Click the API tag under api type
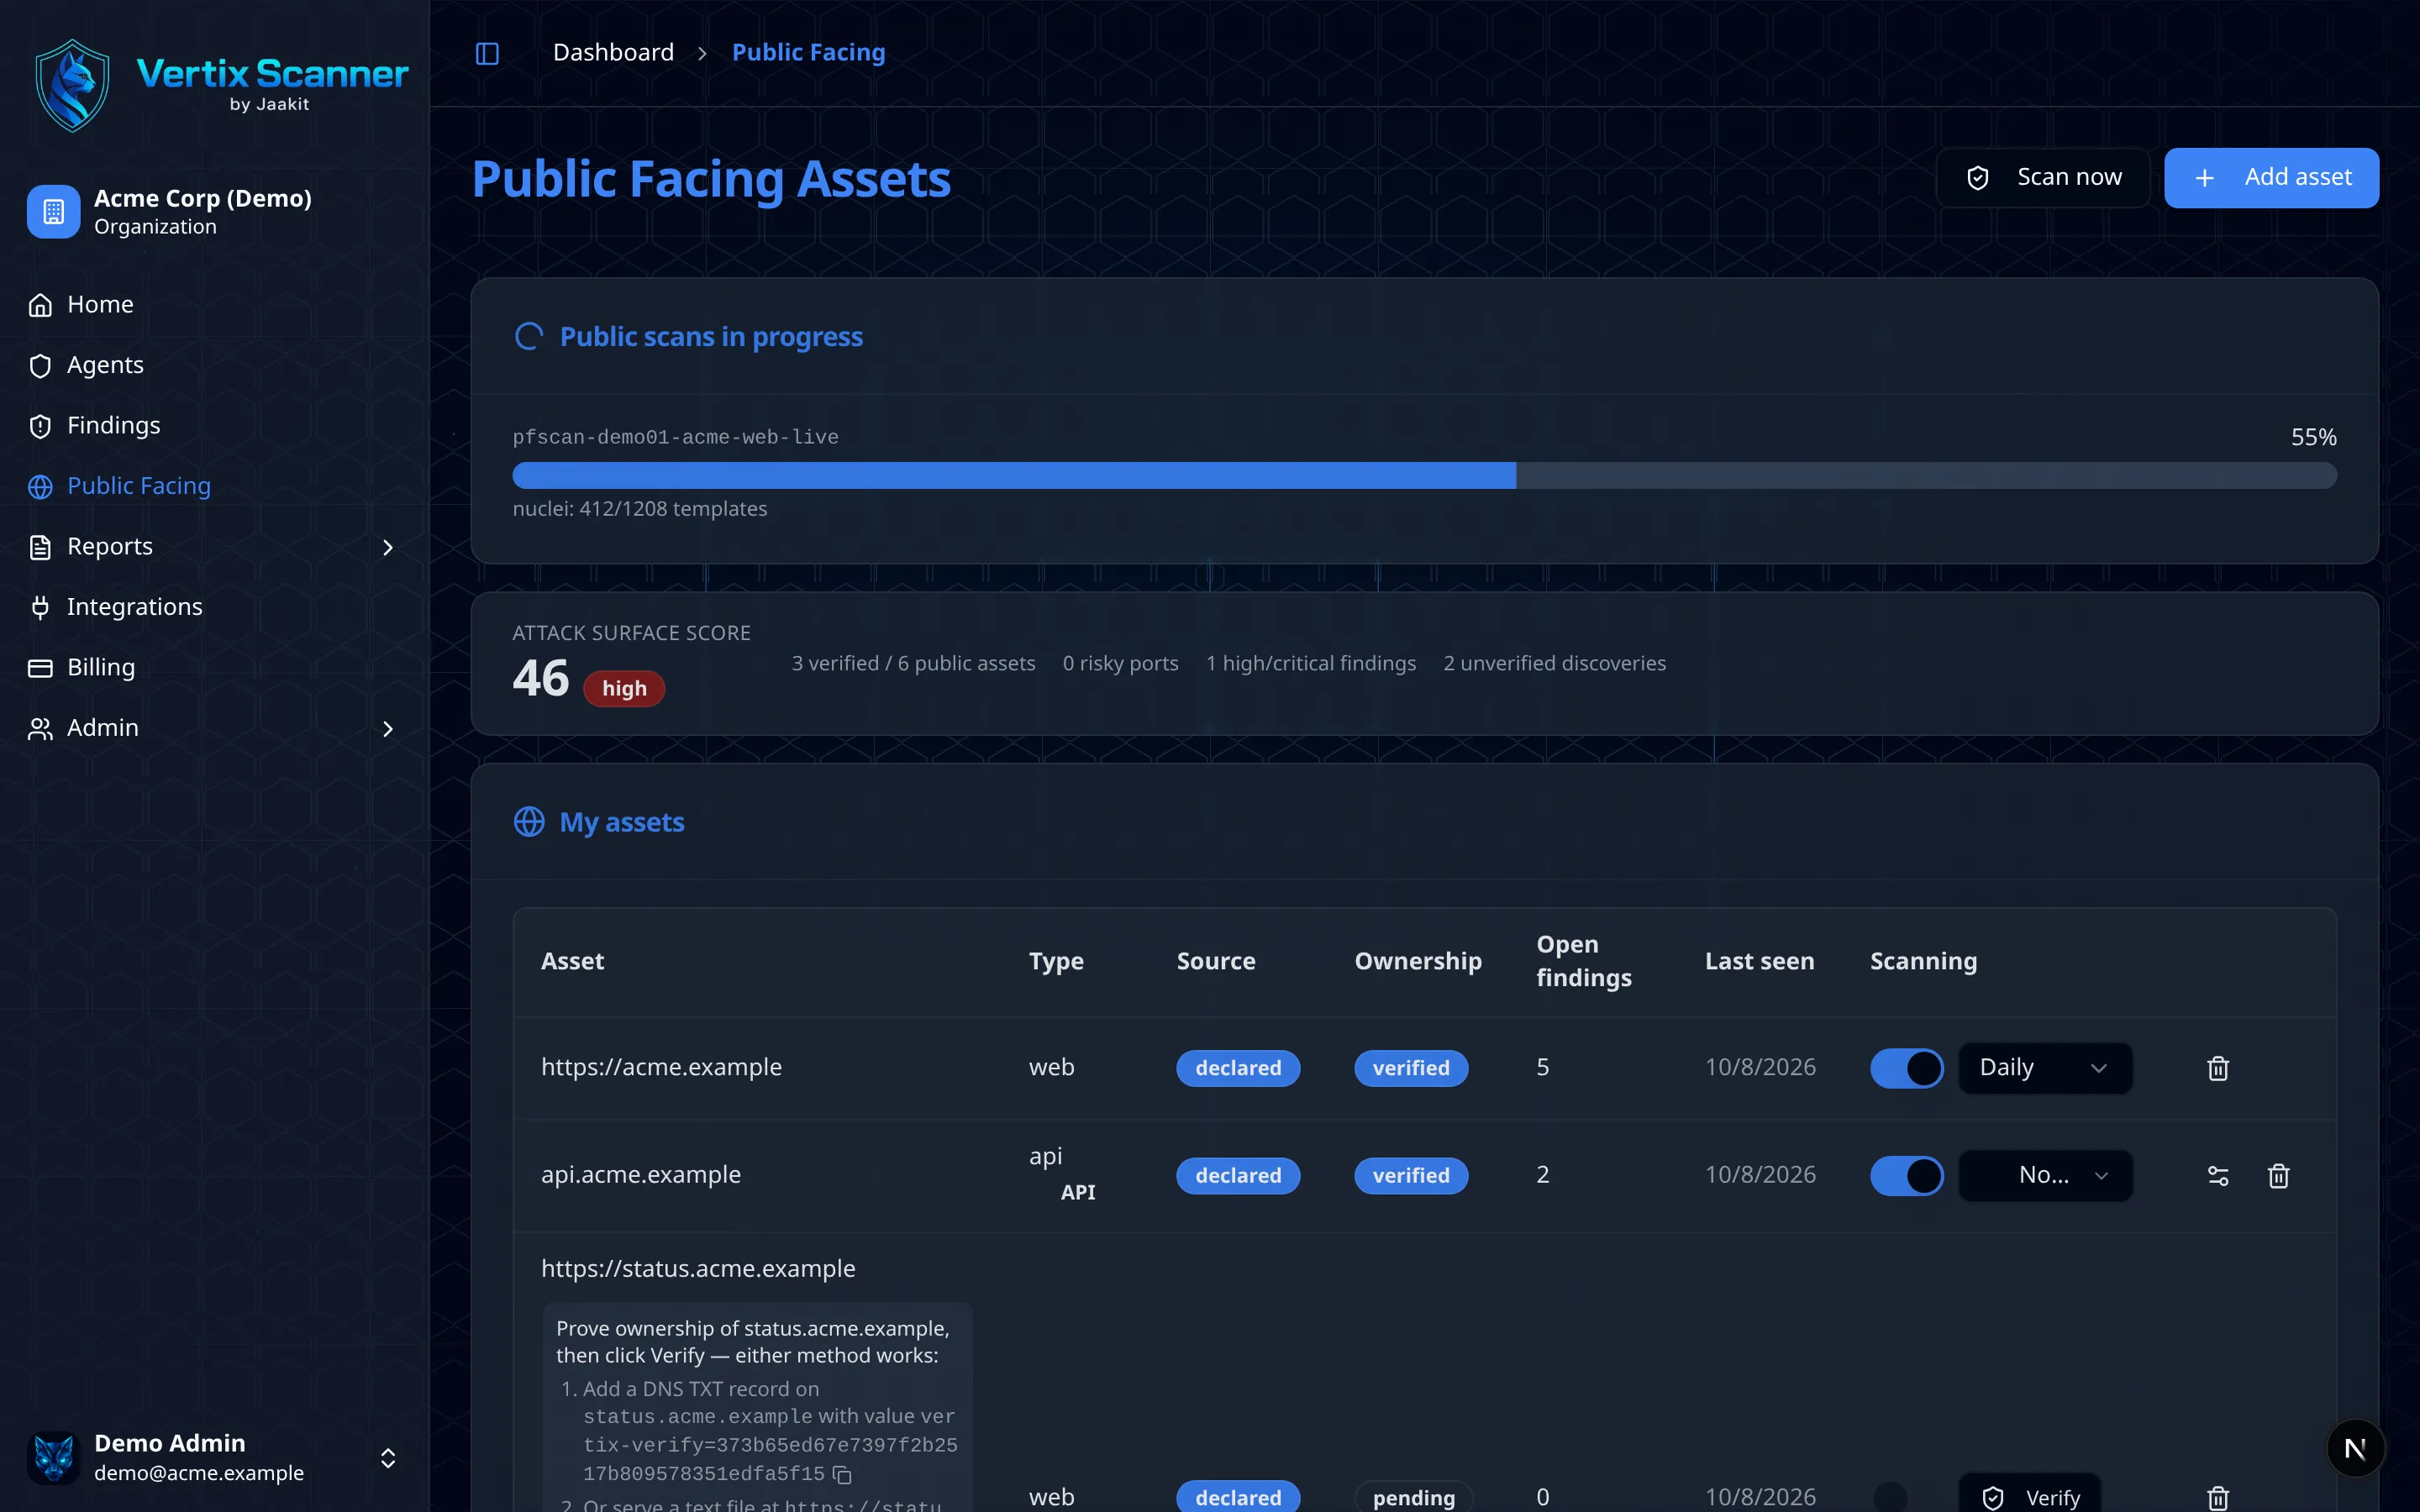Image resolution: width=2420 pixels, height=1512 pixels. coord(1077,1192)
